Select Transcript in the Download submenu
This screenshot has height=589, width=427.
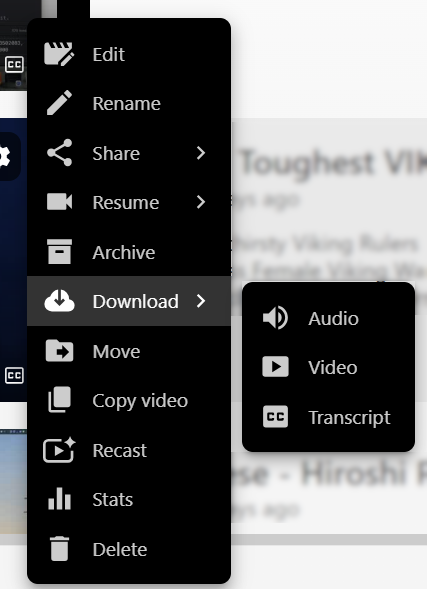(329, 417)
